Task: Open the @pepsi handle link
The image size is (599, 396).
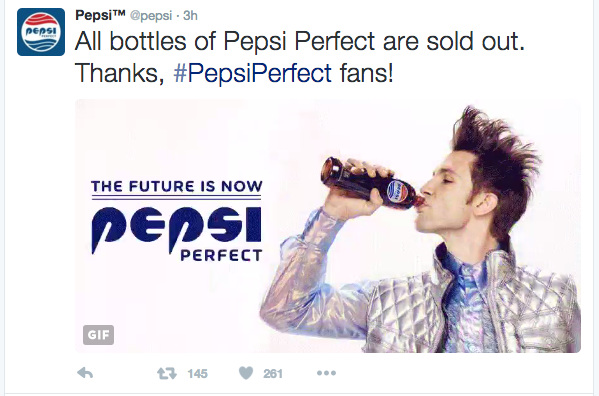Action: (151, 16)
